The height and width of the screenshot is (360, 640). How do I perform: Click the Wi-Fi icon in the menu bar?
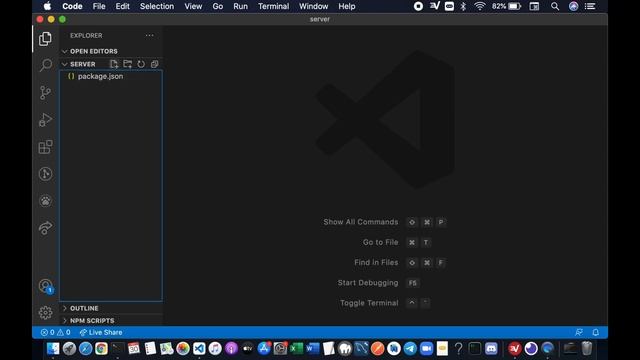pos(480,6)
